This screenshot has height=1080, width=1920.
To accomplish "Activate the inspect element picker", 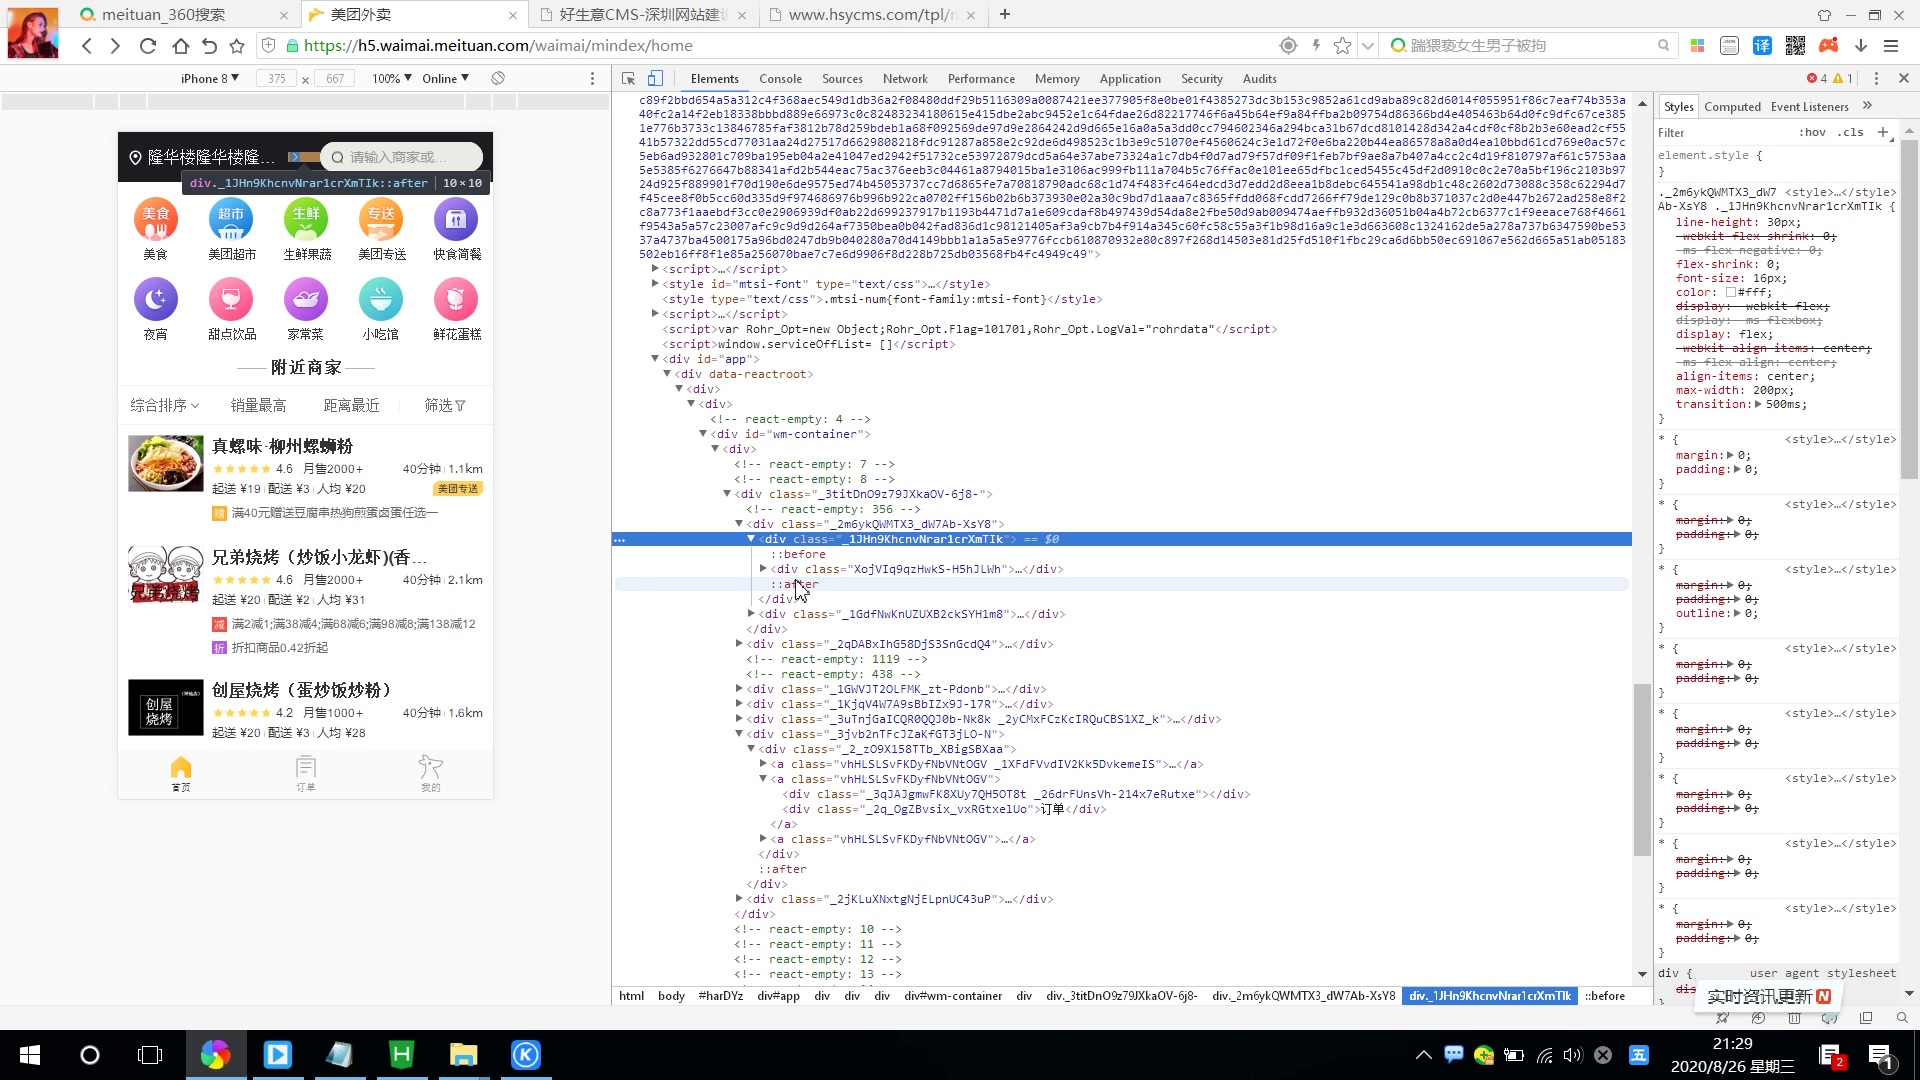I will pyautogui.click(x=628, y=78).
